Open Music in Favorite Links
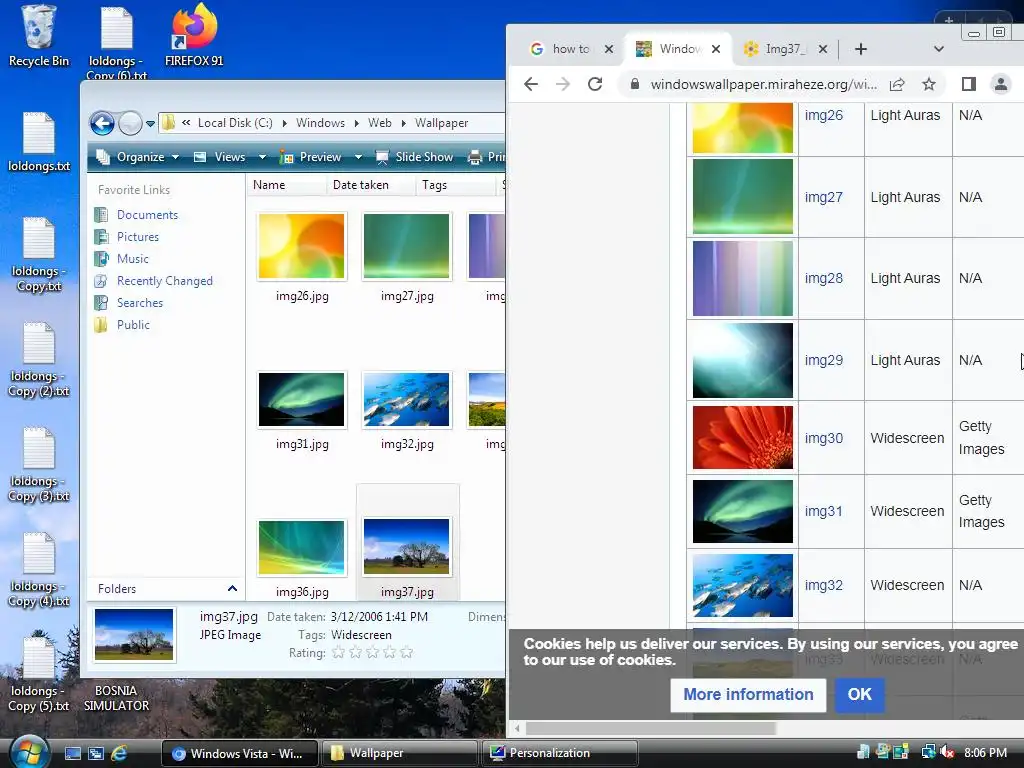1024x768 pixels. (x=133, y=259)
